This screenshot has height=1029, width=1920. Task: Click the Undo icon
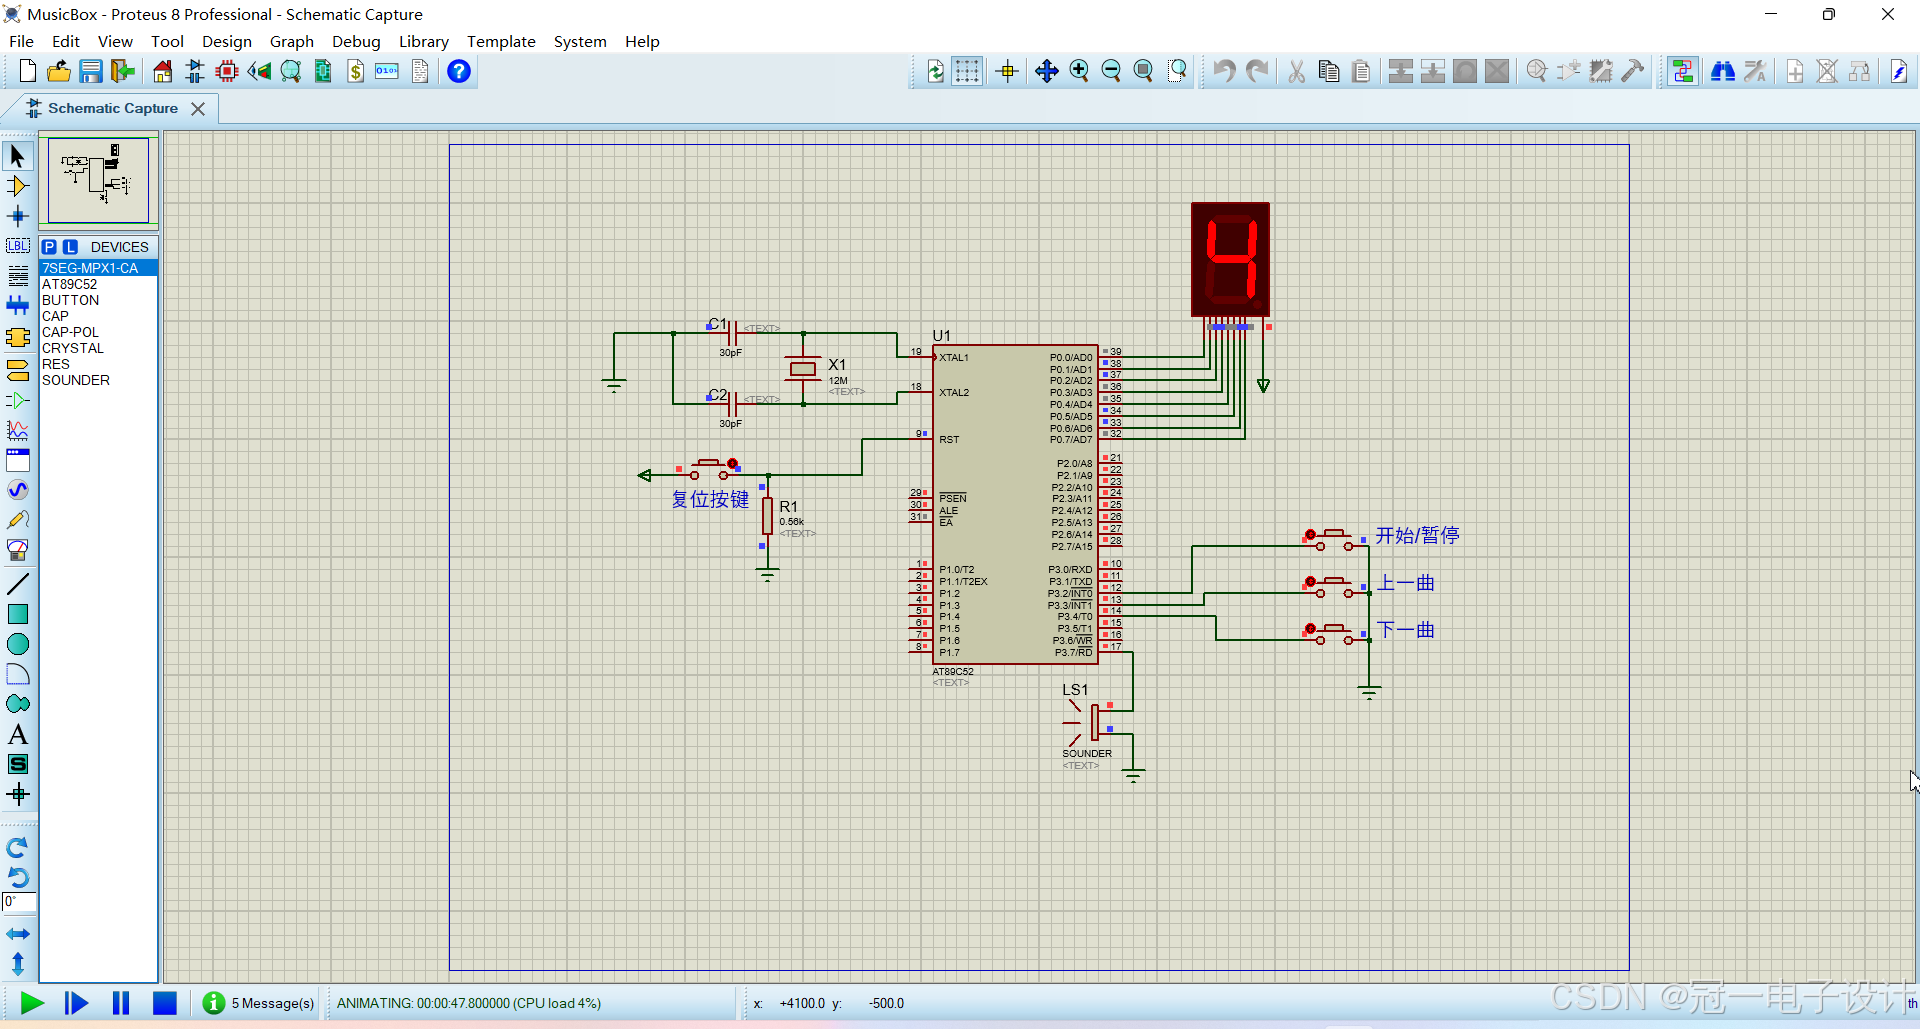[1224, 71]
